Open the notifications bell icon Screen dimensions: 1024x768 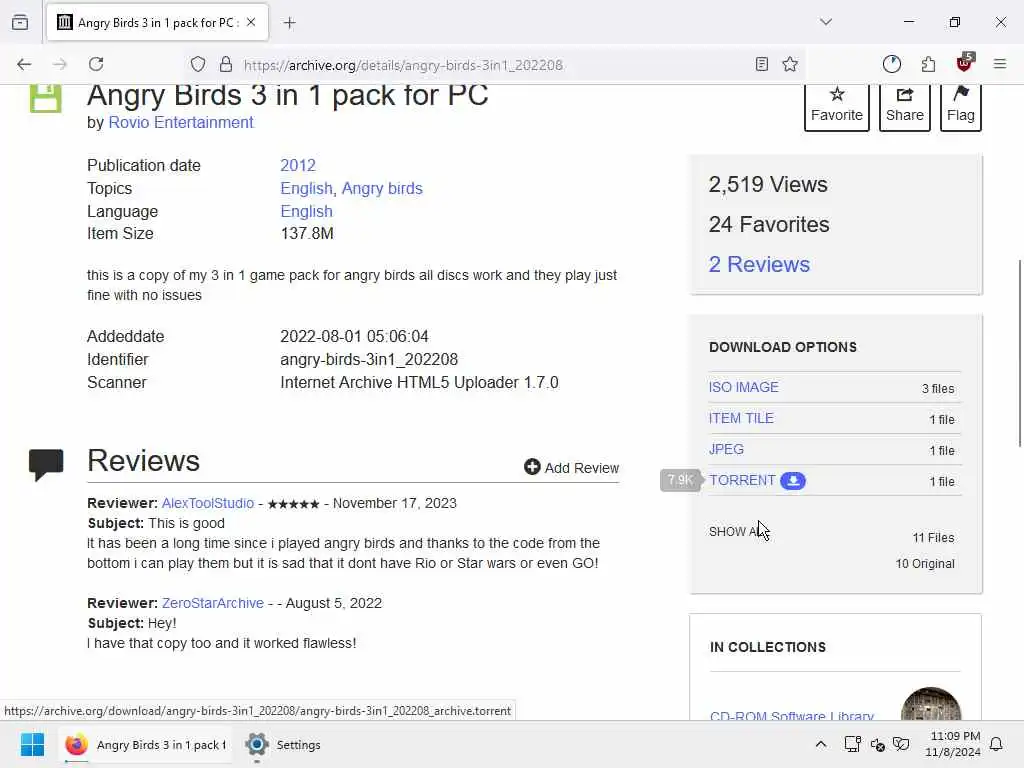(997, 744)
